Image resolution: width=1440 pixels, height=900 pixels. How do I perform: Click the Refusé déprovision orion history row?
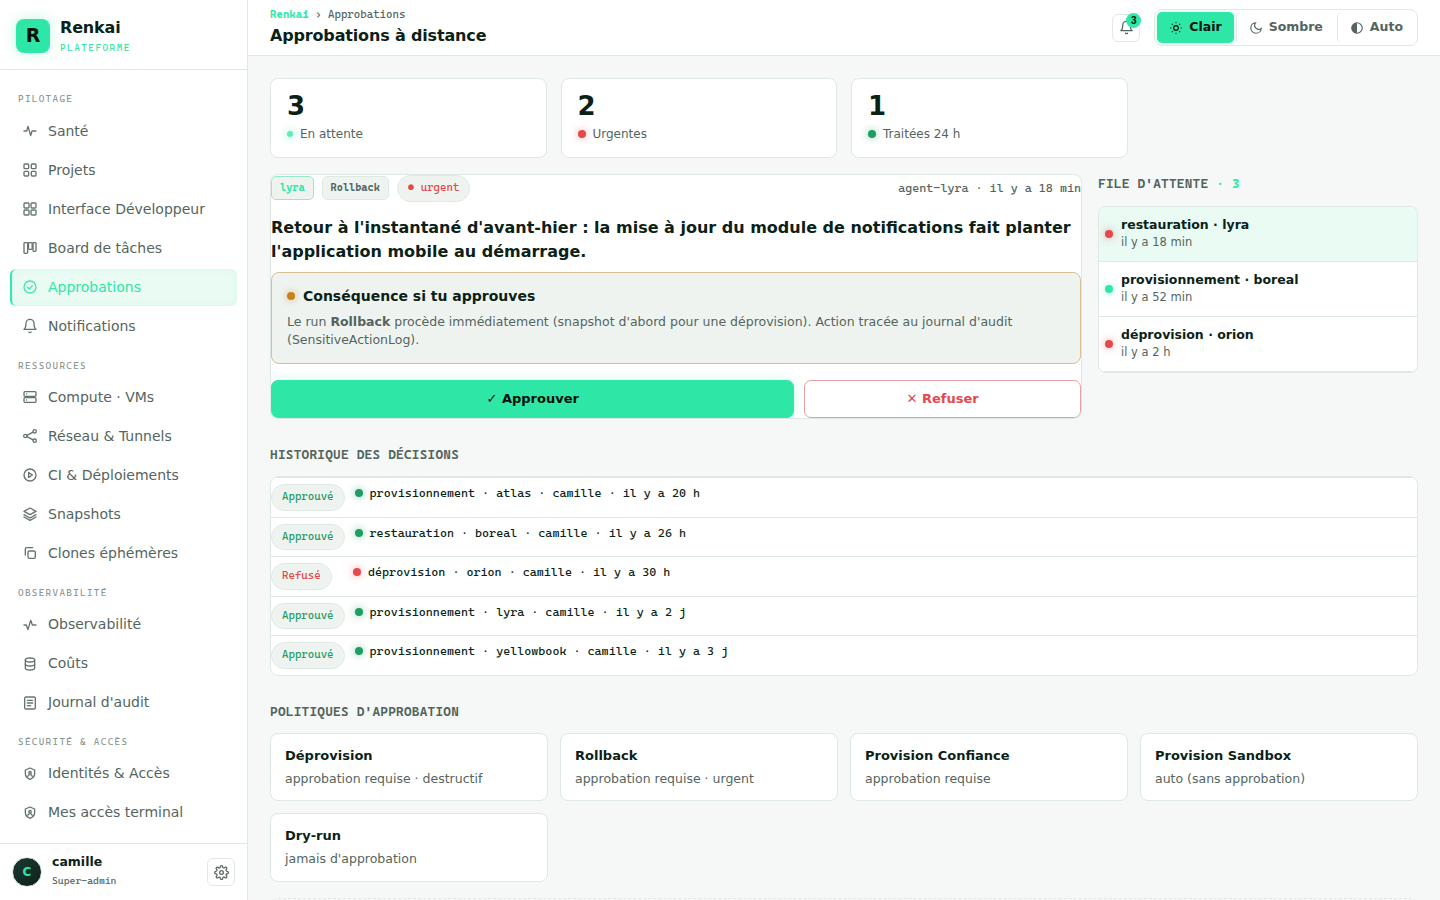point(844,576)
